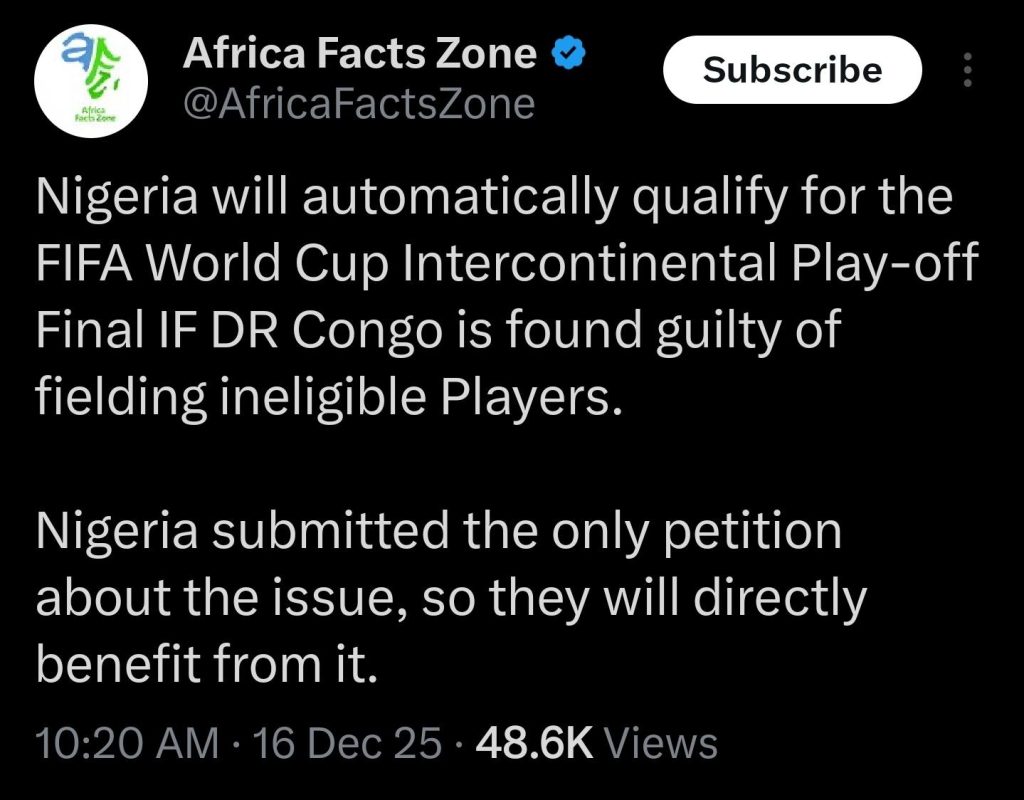This screenshot has height=800, width=1024.
Task: Click the blue verified checkmark badge
Action: click(x=570, y=56)
